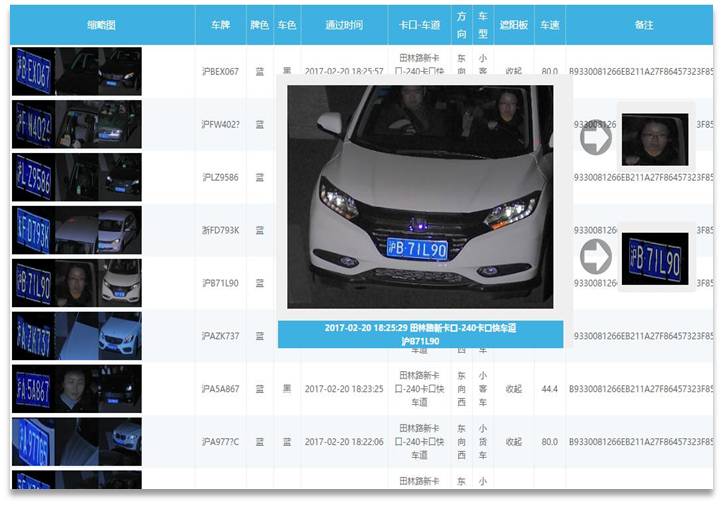Click 收起 in the 沪A5A867 row

pyautogui.click(x=514, y=389)
